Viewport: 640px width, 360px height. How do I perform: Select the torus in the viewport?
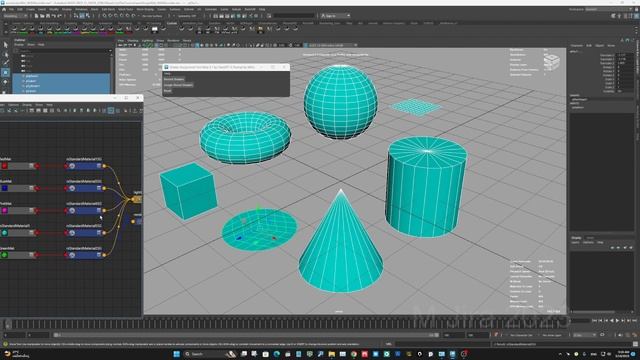click(245, 138)
